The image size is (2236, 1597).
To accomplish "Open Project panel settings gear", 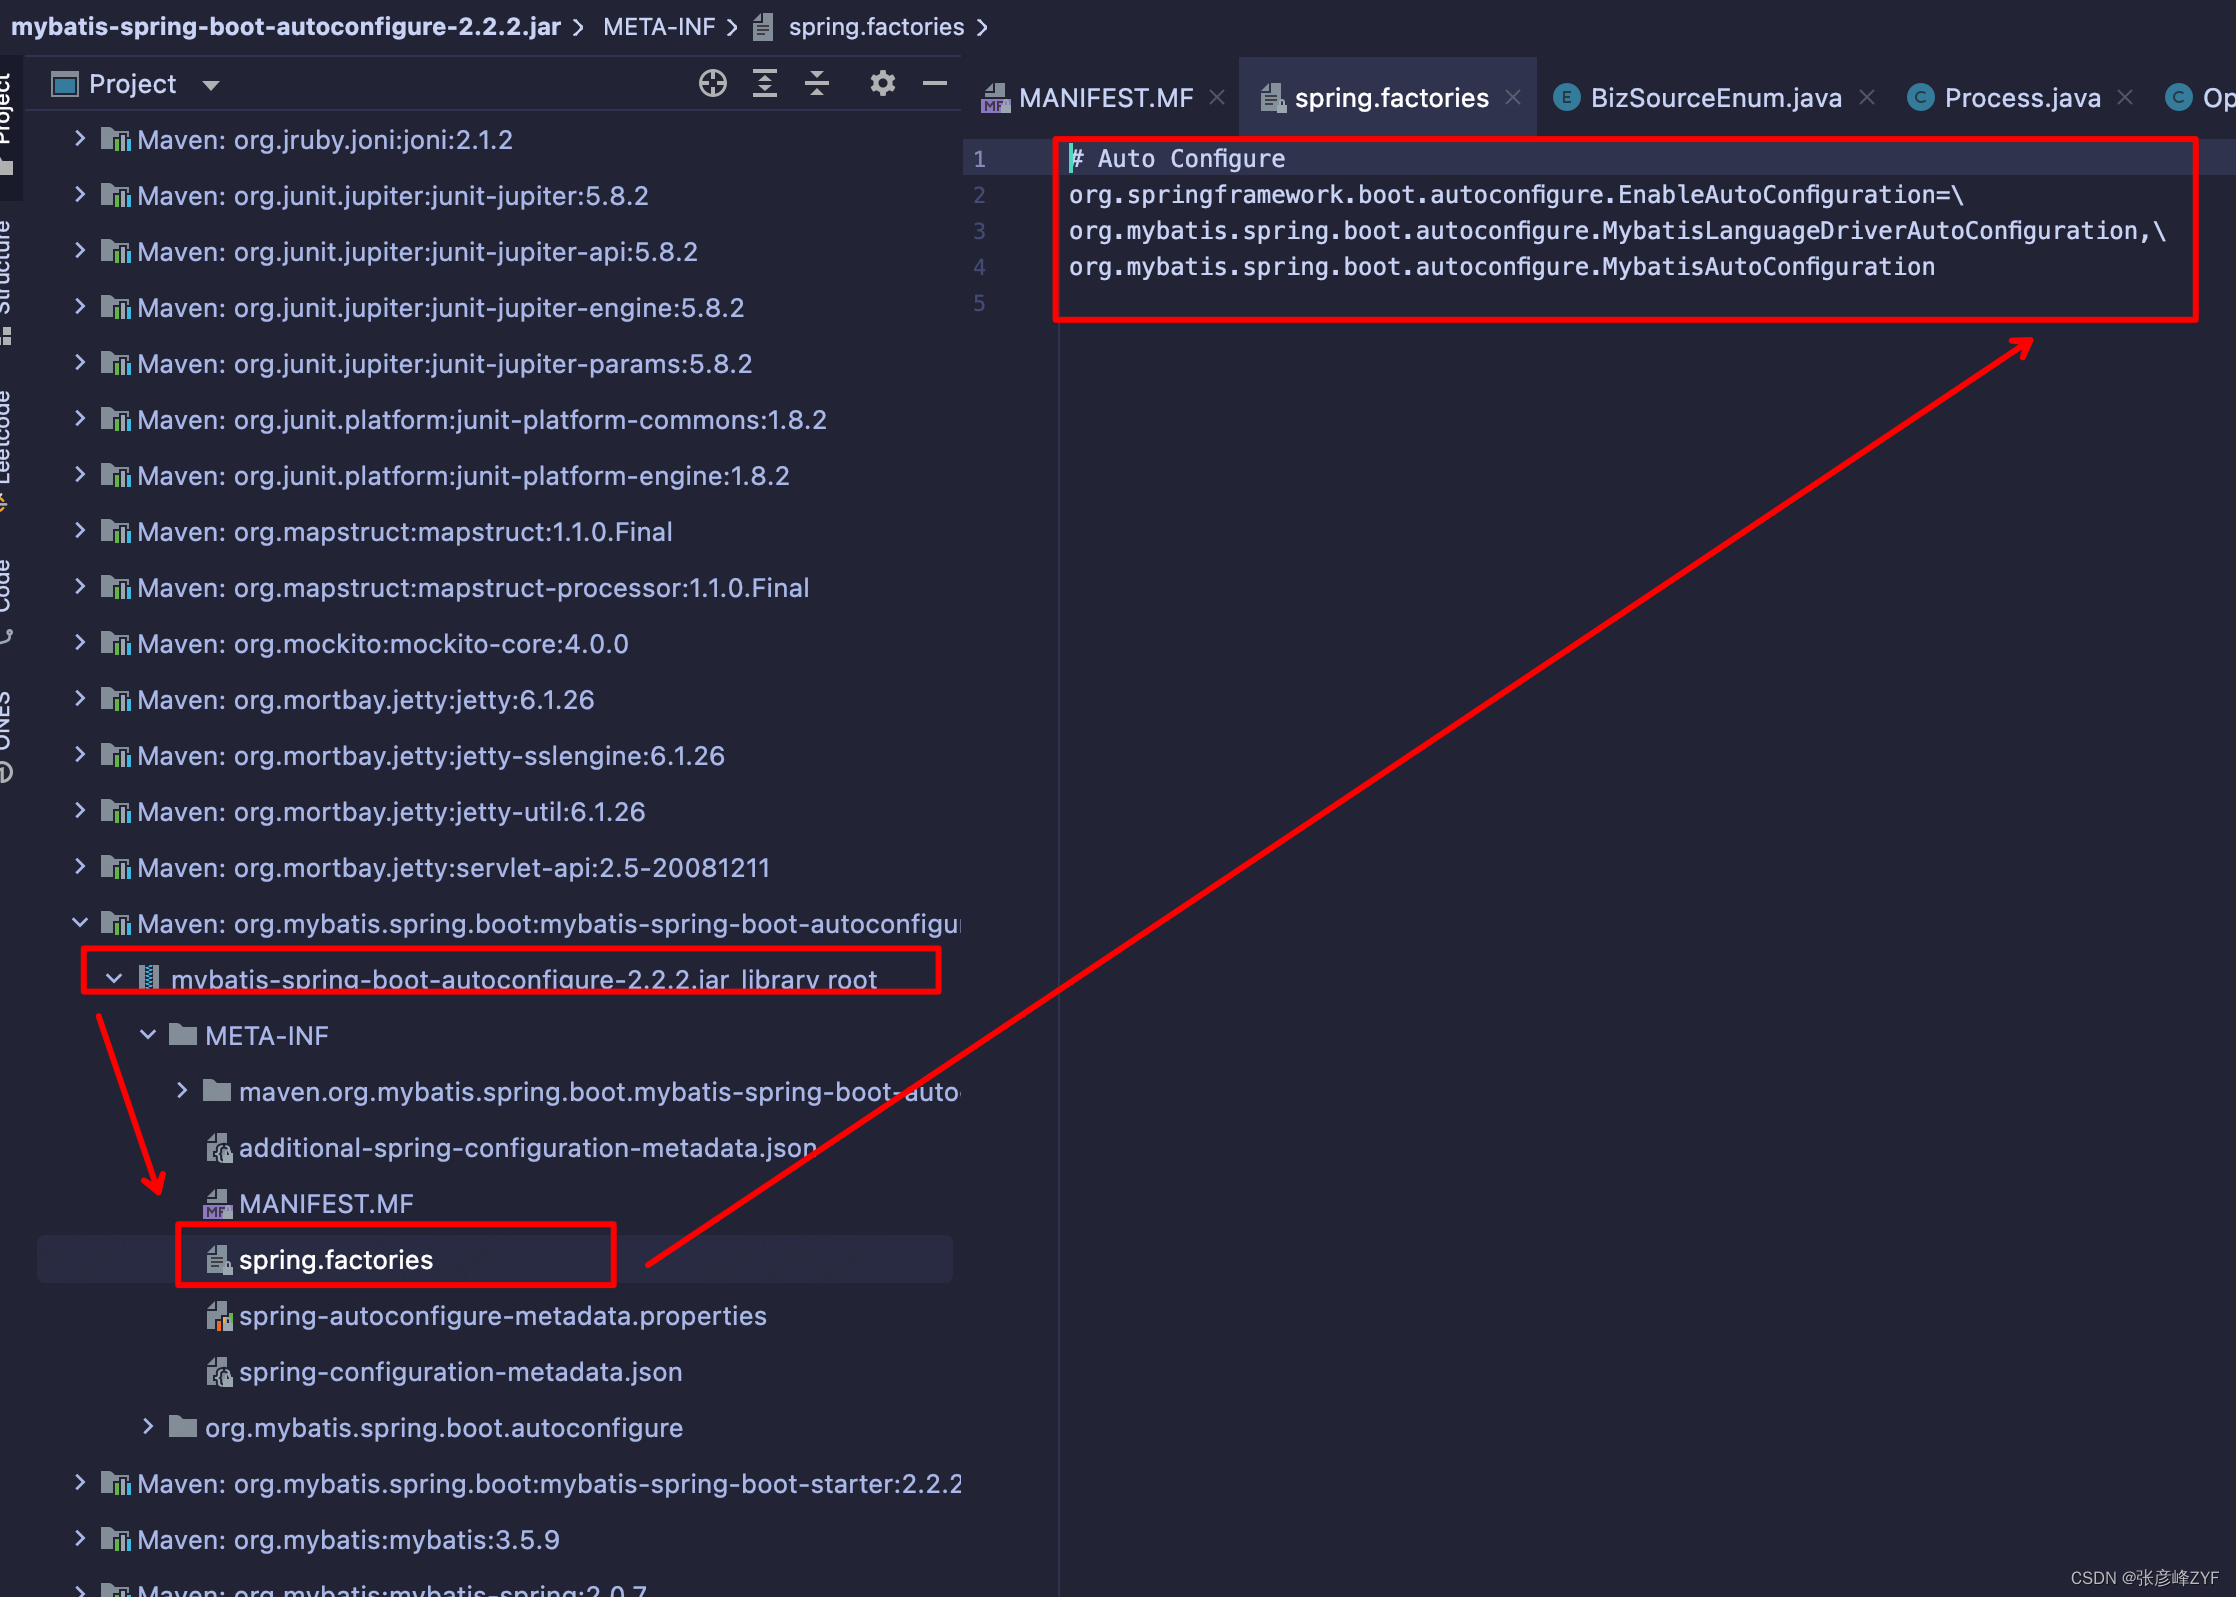I will [882, 84].
